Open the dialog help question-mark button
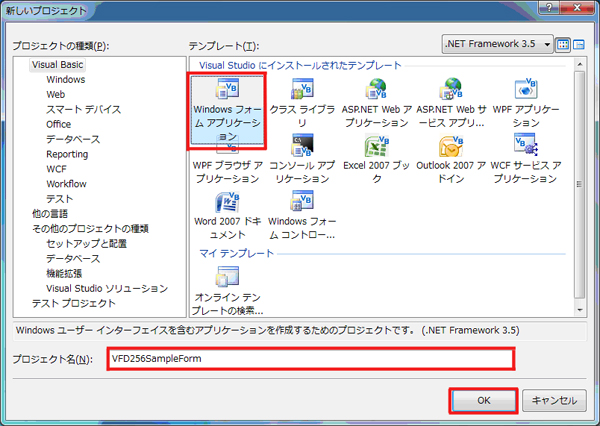The image size is (600, 426). tap(549, 7)
